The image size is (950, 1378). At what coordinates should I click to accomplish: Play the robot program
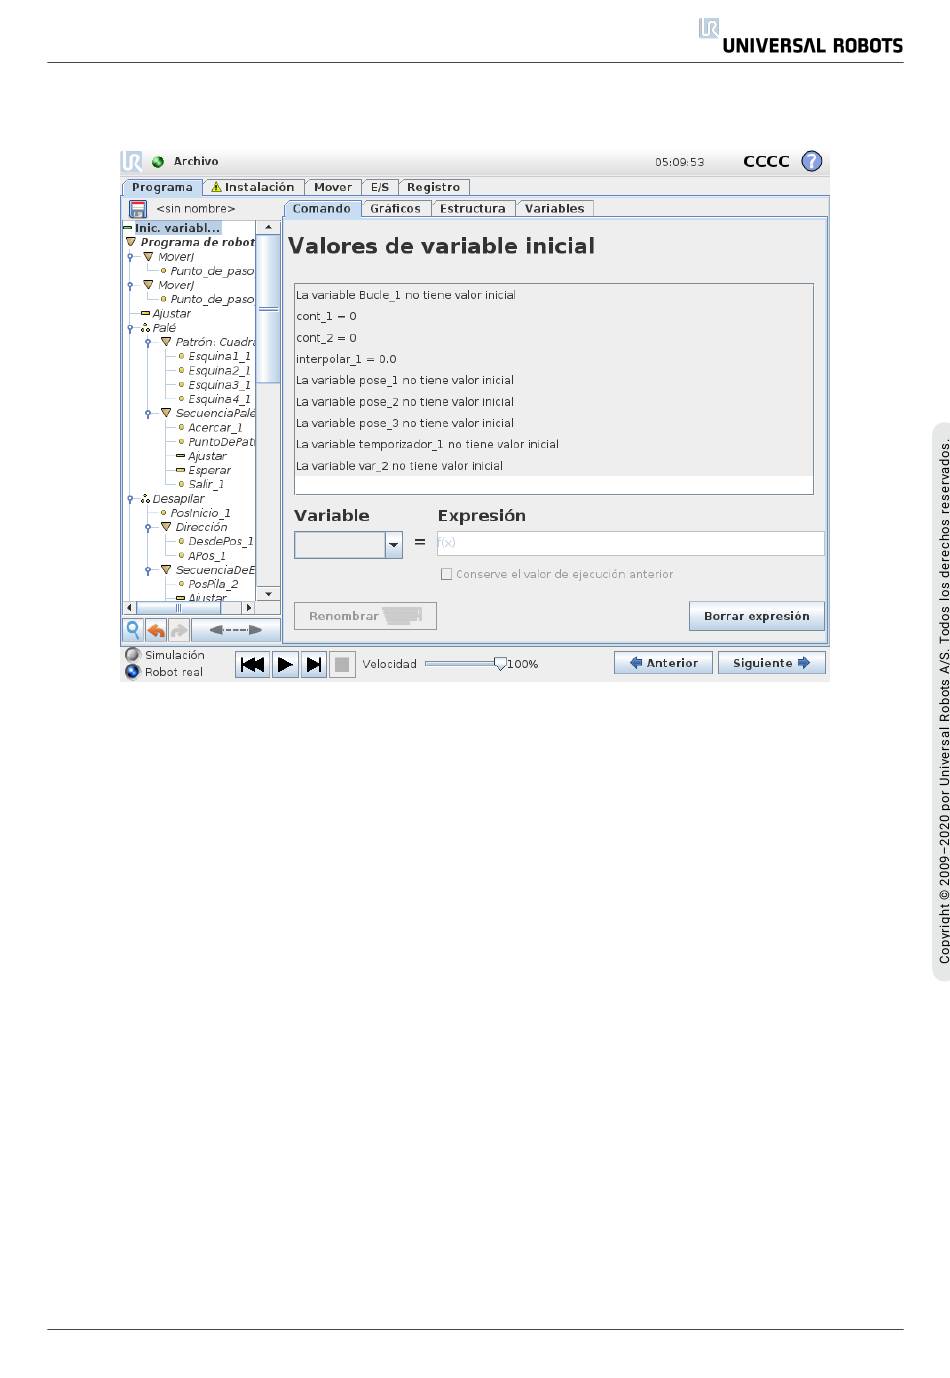(x=285, y=664)
